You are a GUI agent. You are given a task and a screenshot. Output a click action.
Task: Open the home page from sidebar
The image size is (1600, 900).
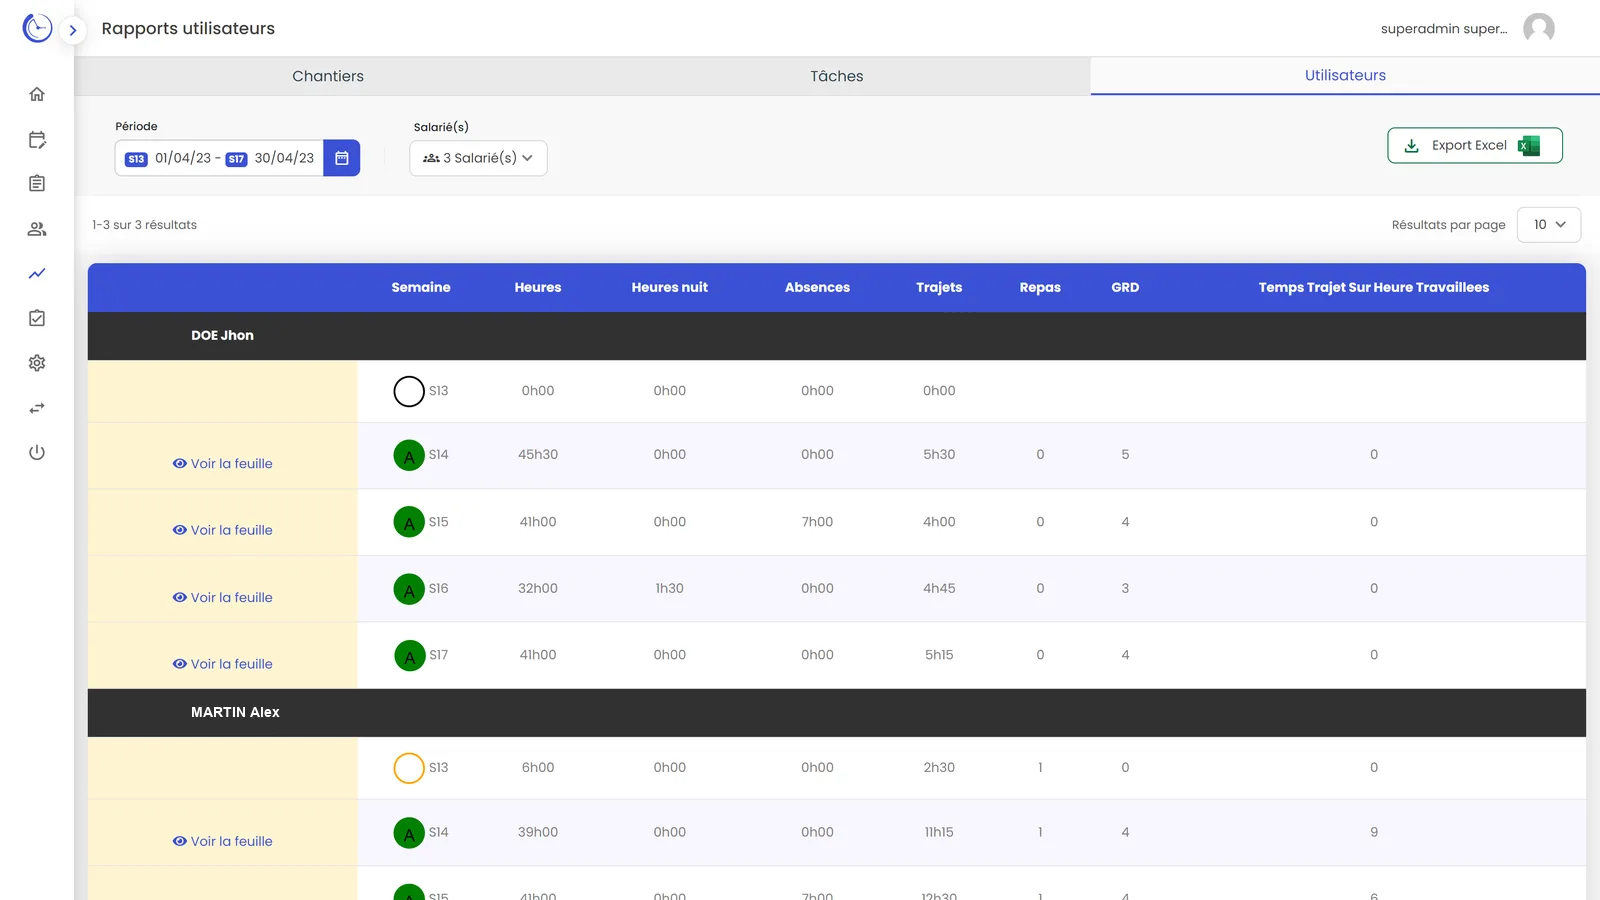(x=37, y=94)
